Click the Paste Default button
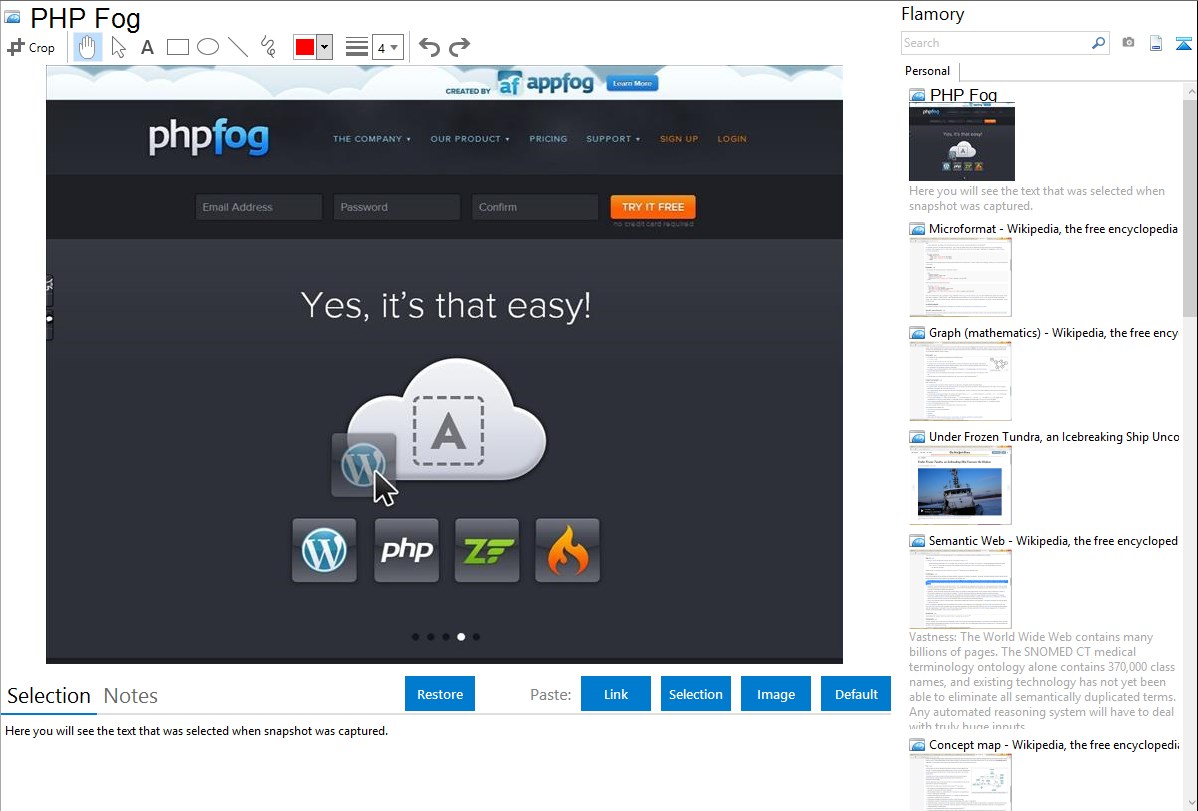The width and height of the screenshot is (1198, 811). [856, 694]
